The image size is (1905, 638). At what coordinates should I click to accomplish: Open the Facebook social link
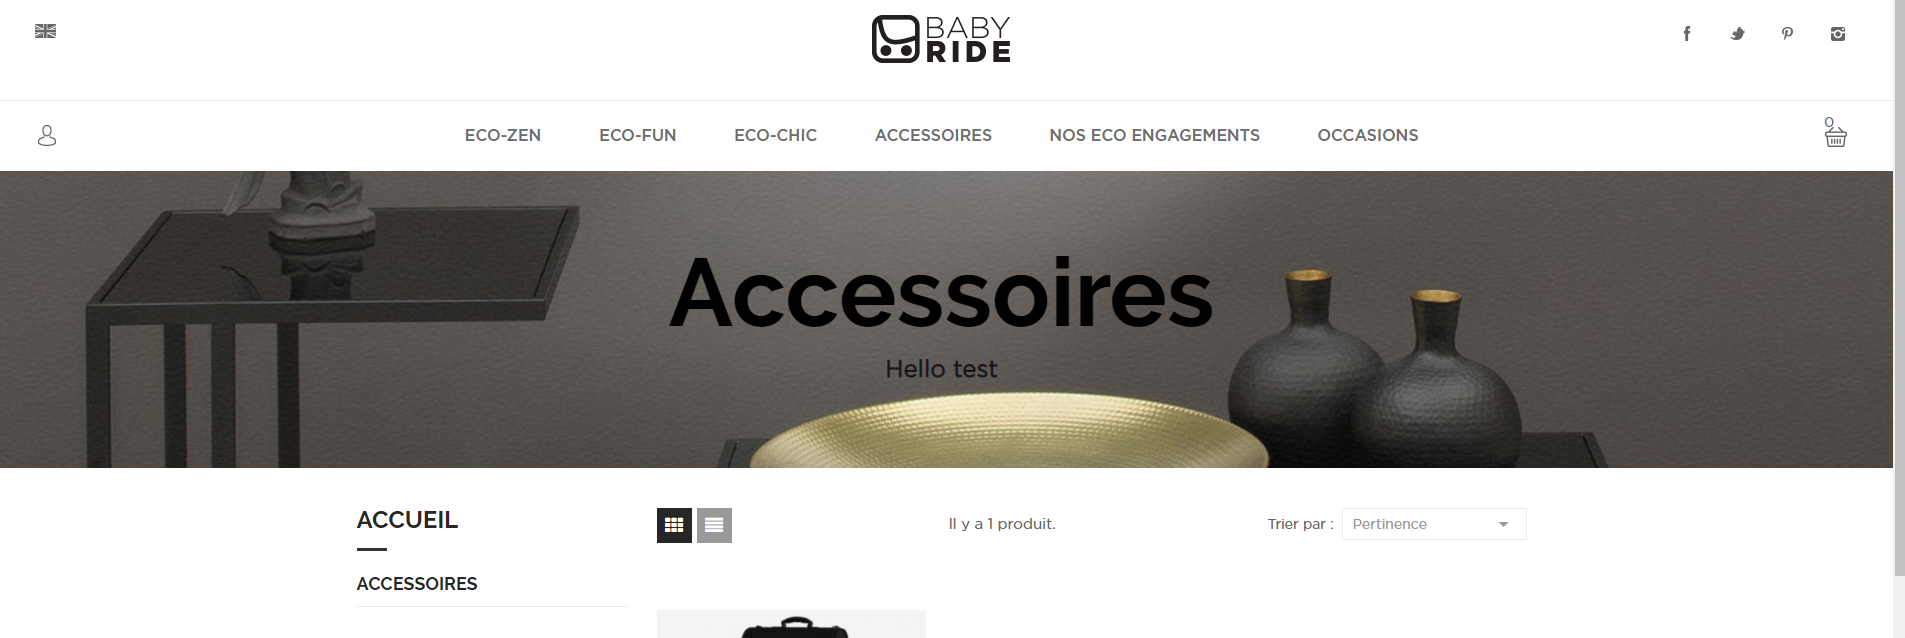point(1687,34)
